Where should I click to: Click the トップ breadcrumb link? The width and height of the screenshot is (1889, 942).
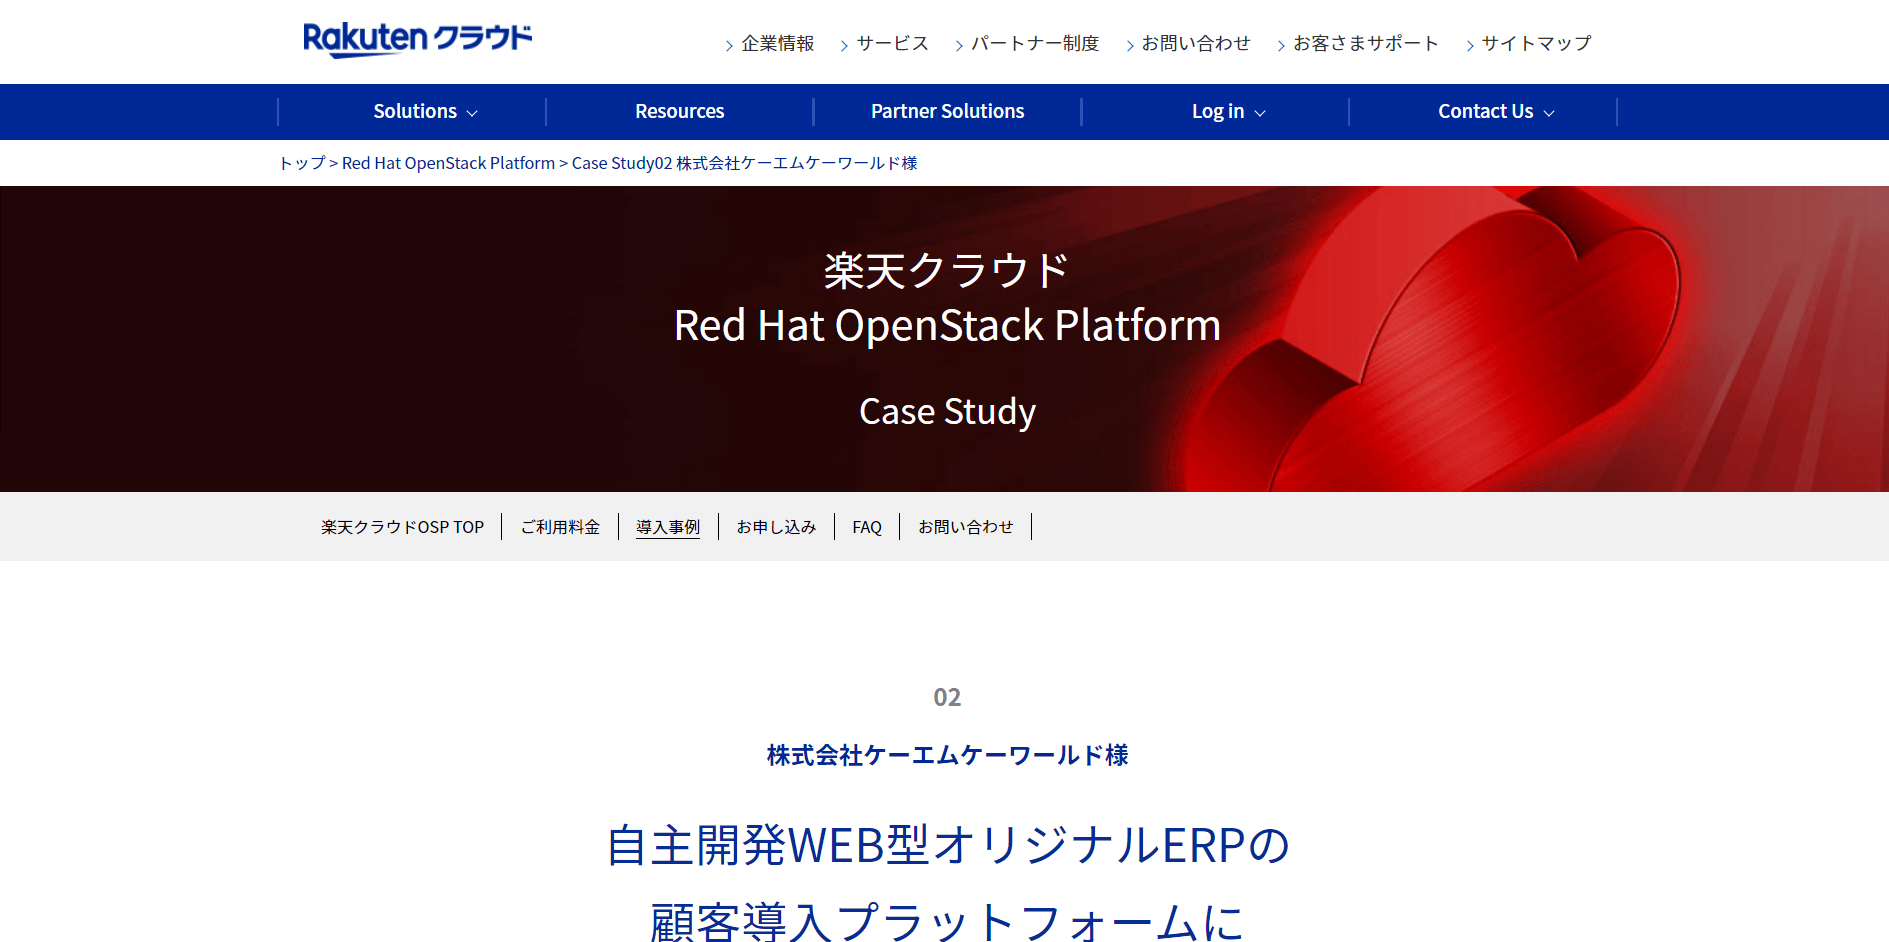click(302, 163)
